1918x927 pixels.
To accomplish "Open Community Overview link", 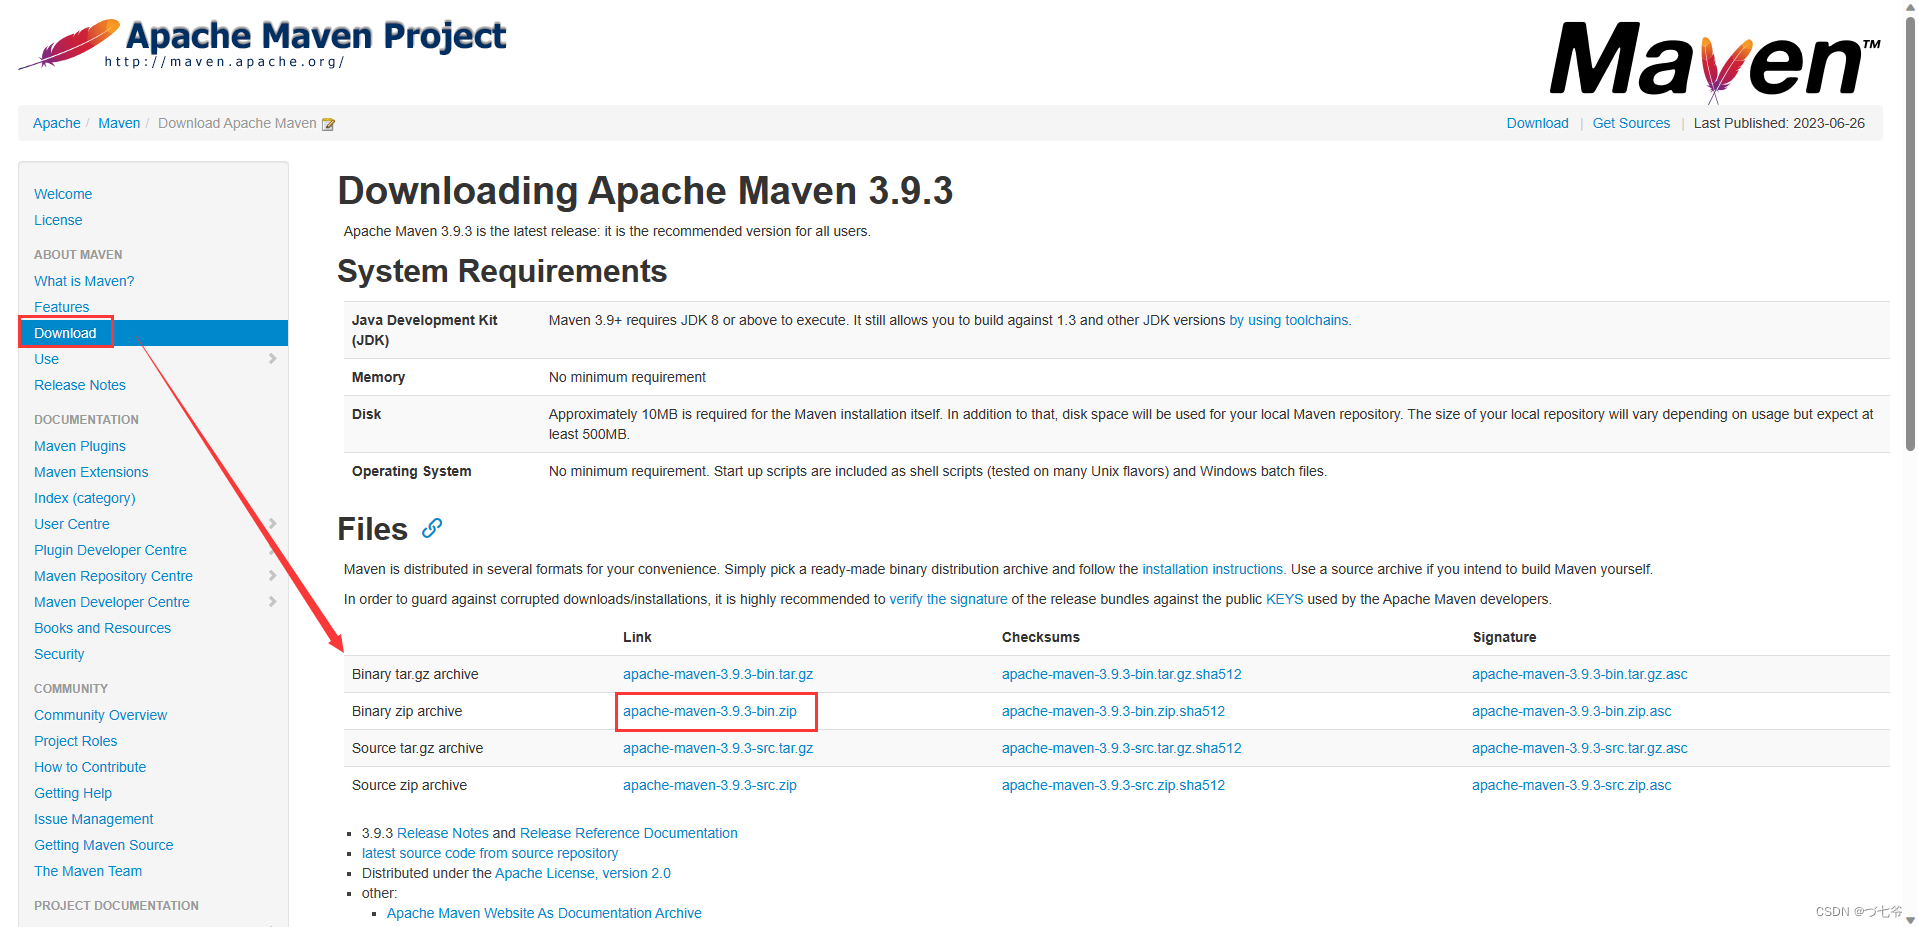I will (x=100, y=715).
